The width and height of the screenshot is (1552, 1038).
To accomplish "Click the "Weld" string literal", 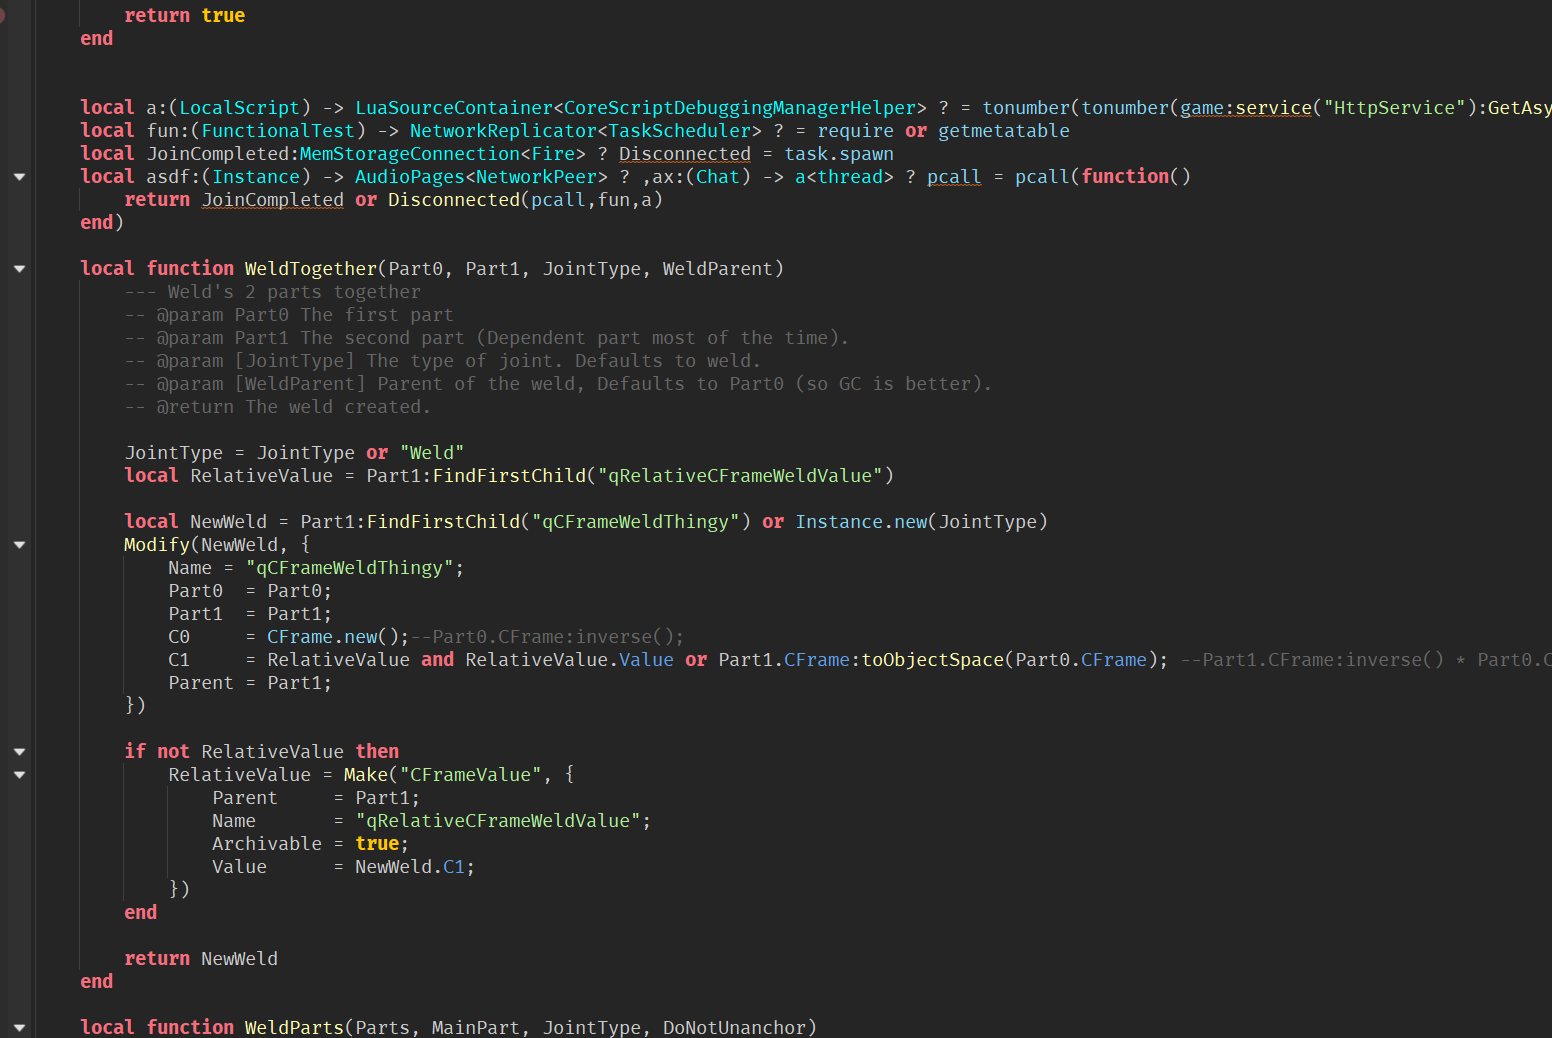I will (432, 452).
